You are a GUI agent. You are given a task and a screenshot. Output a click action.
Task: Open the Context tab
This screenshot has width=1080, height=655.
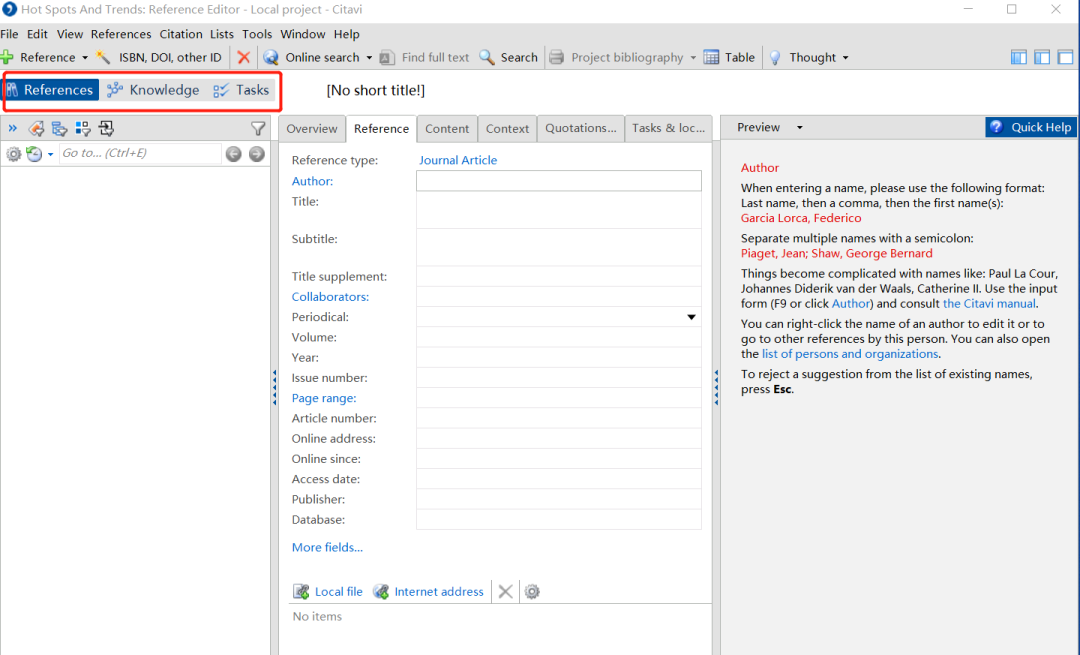click(508, 128)
